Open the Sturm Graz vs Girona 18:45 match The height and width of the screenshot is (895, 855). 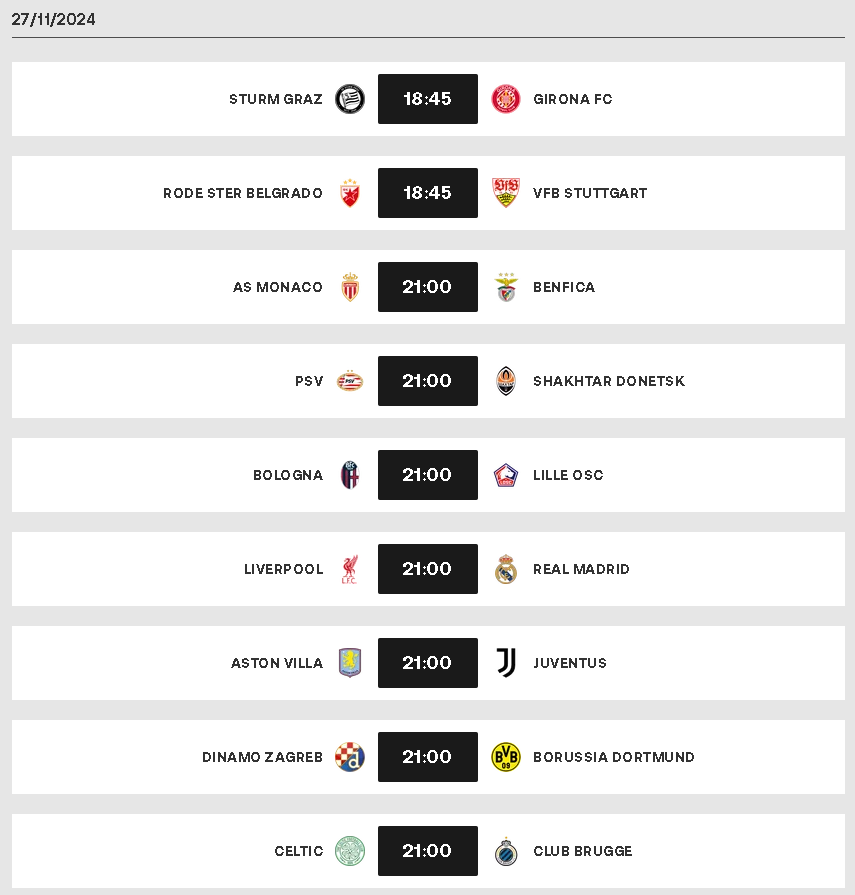[x=428, y=99]
